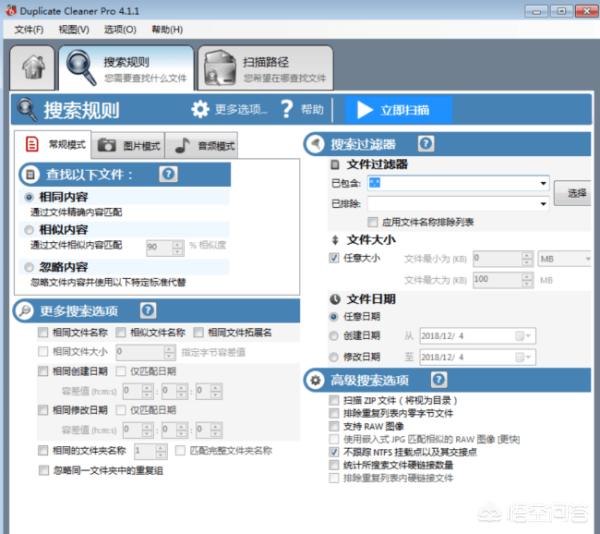Viewport: 600px width, 534px height.
Task: Click the gear icon for 更多选项
Action: point(200,109)
